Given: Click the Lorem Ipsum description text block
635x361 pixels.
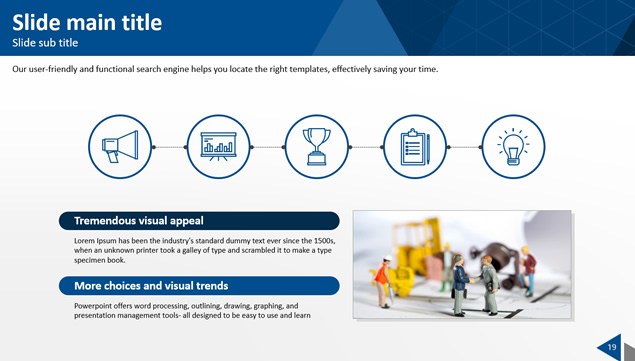Looking at the screenshot, I should tap(205, 250).
